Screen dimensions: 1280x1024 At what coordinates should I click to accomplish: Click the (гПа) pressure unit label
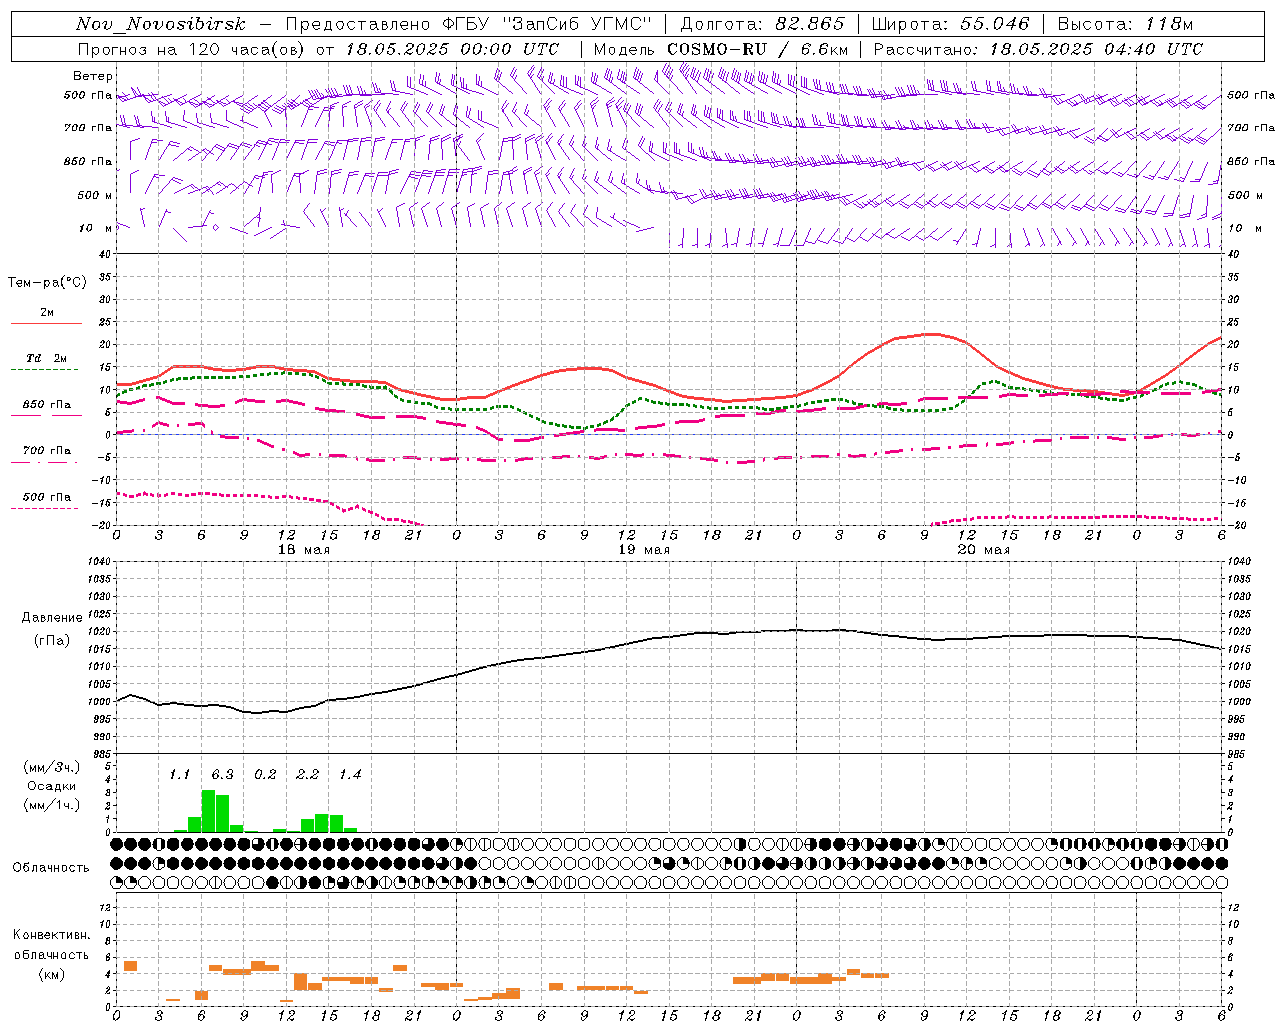pos(52,641)
